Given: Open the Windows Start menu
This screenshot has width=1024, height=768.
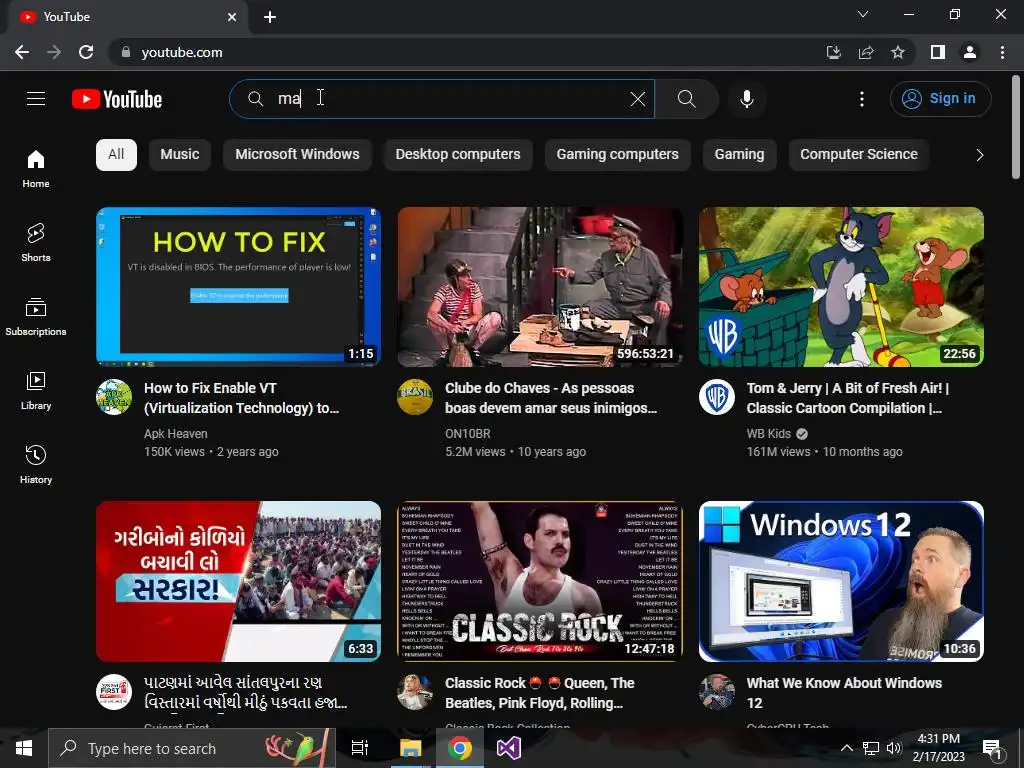Looking at the screenshot, I should click(24, 748).
